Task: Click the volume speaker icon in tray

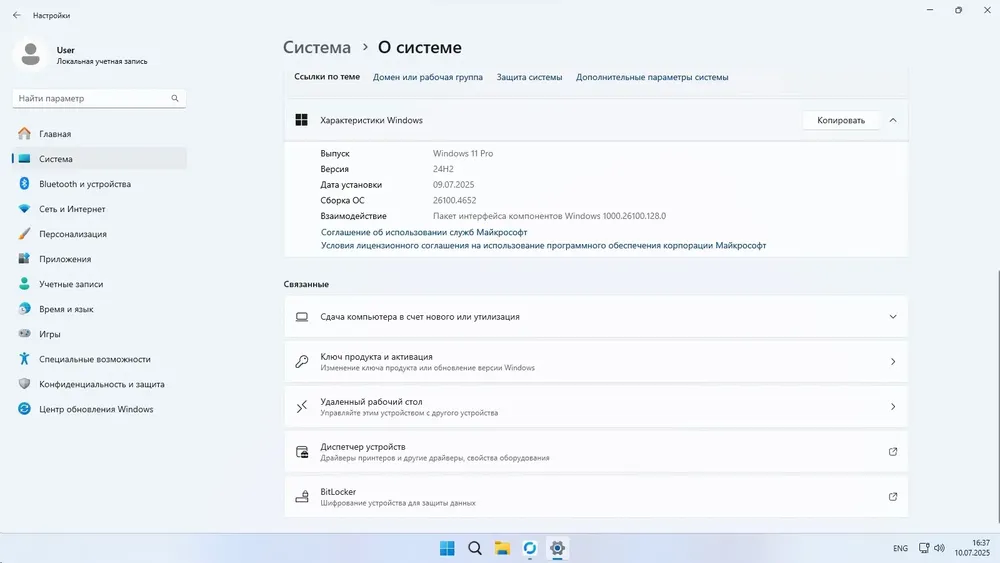Action: click(939, 548)
